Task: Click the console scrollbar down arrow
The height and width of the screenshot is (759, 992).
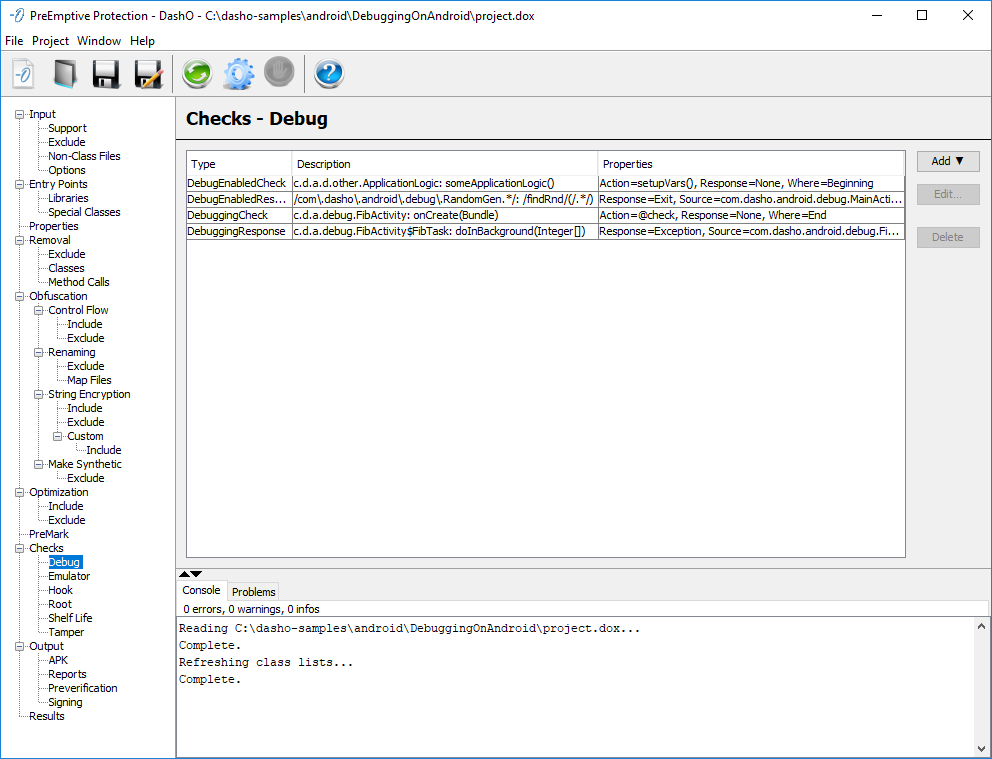Action: click(x=981, y=748)
